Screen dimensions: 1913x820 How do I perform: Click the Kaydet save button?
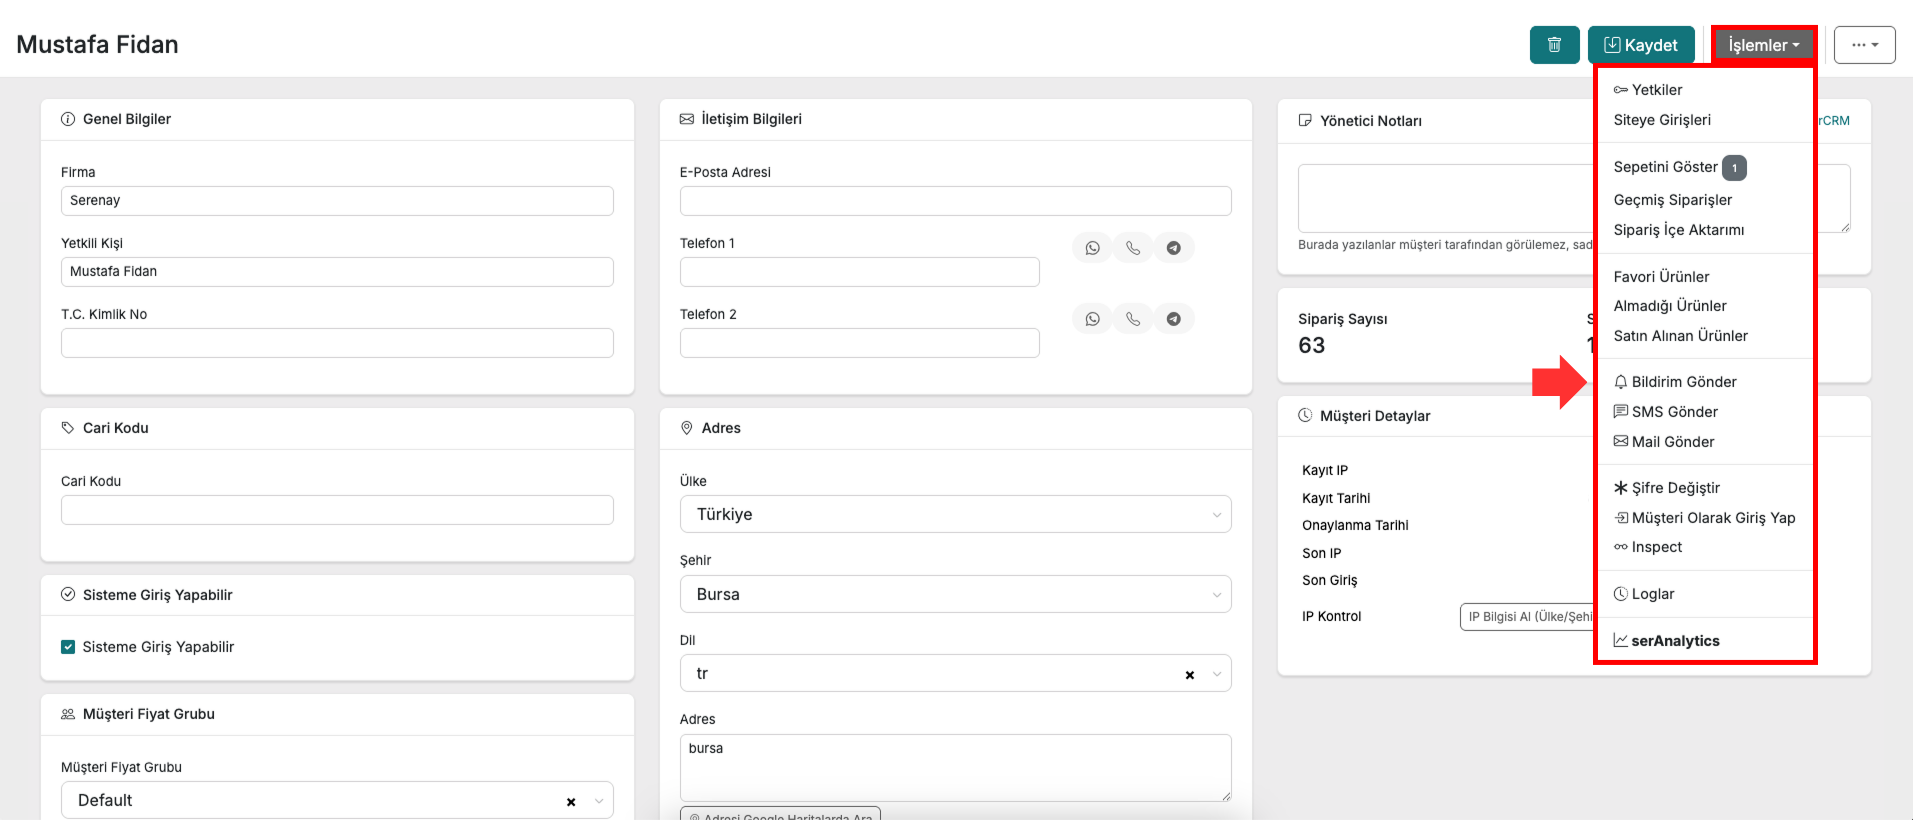(x=1641, y=45)
